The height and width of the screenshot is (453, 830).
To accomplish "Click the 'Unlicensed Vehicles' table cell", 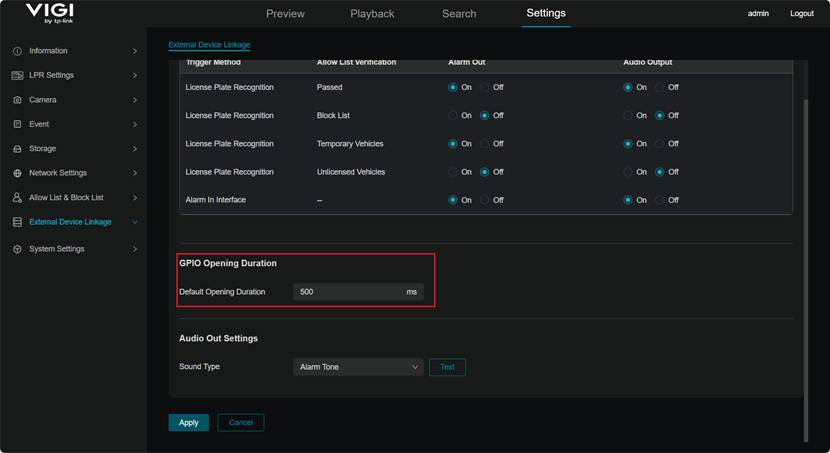I will click(351, 172).
